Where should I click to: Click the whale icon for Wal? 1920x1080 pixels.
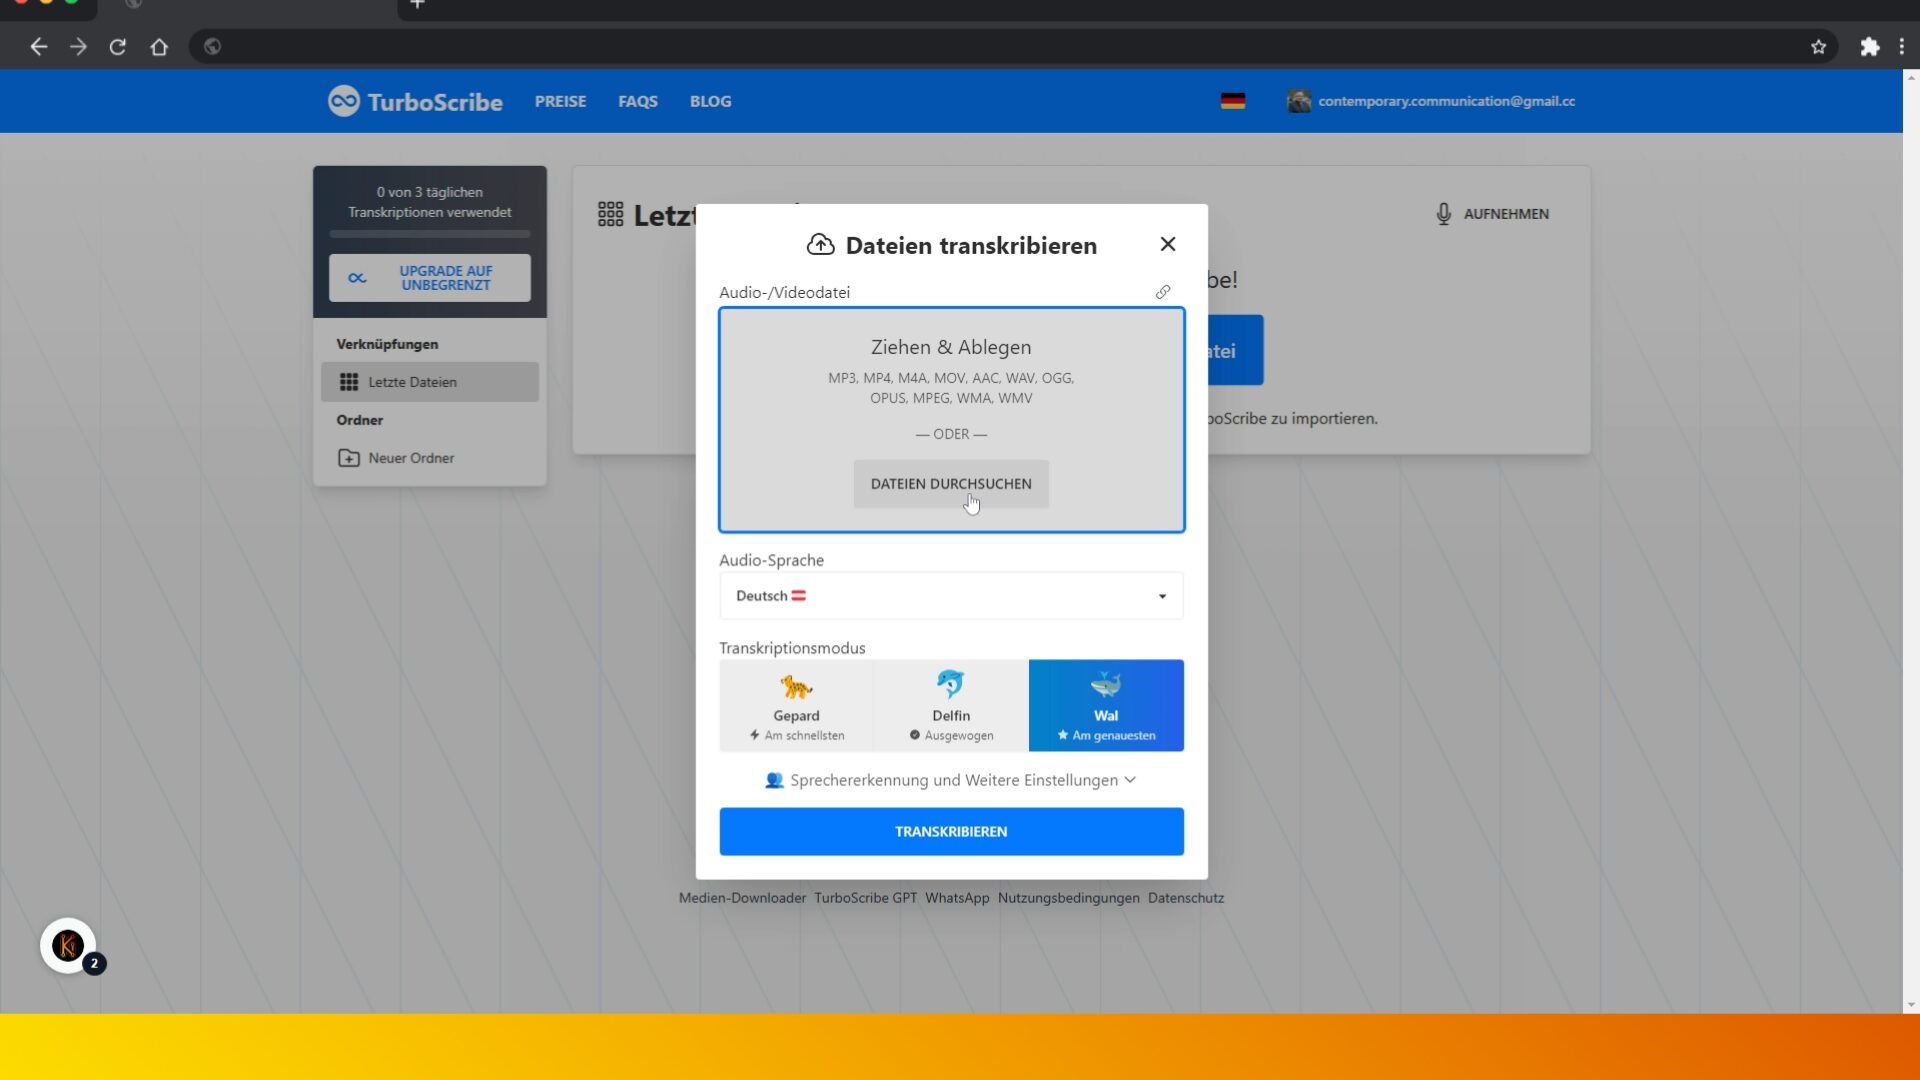point(1106,685)
